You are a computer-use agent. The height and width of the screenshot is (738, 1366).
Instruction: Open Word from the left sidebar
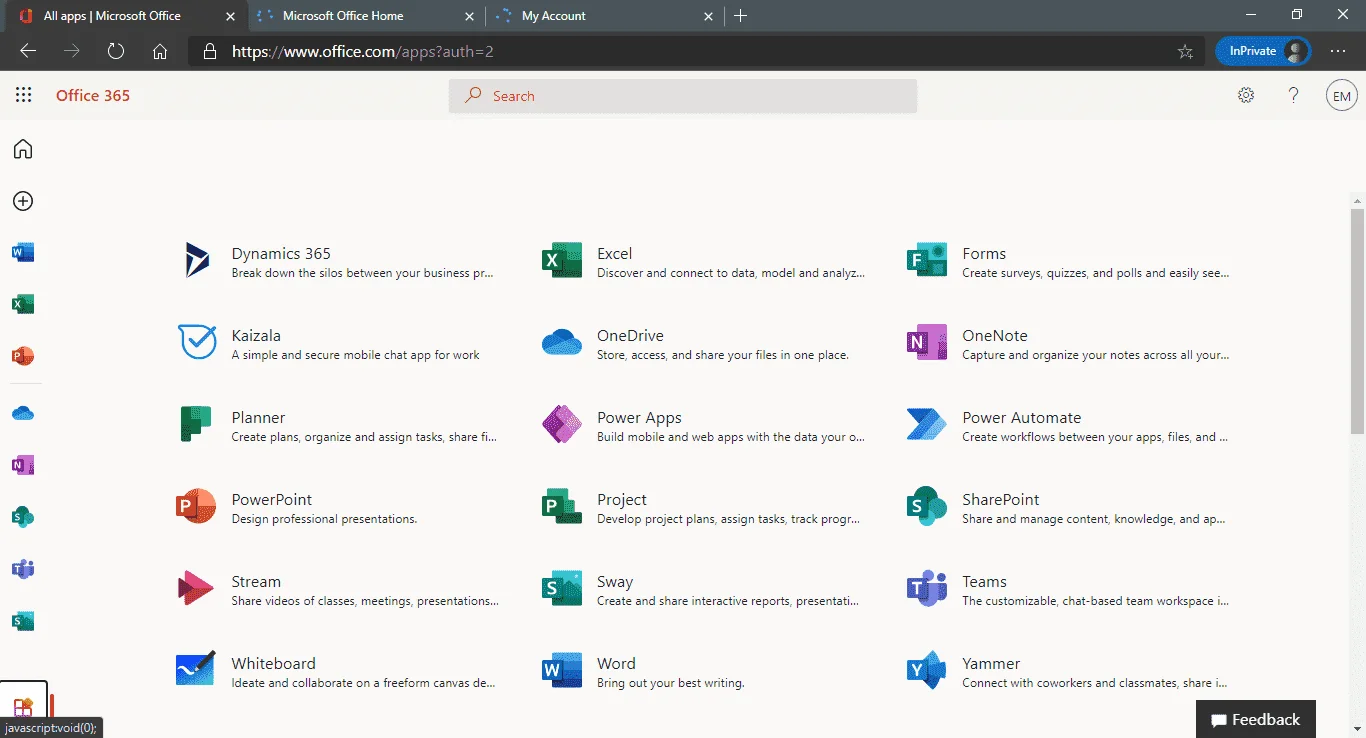[x=23, y=253]
